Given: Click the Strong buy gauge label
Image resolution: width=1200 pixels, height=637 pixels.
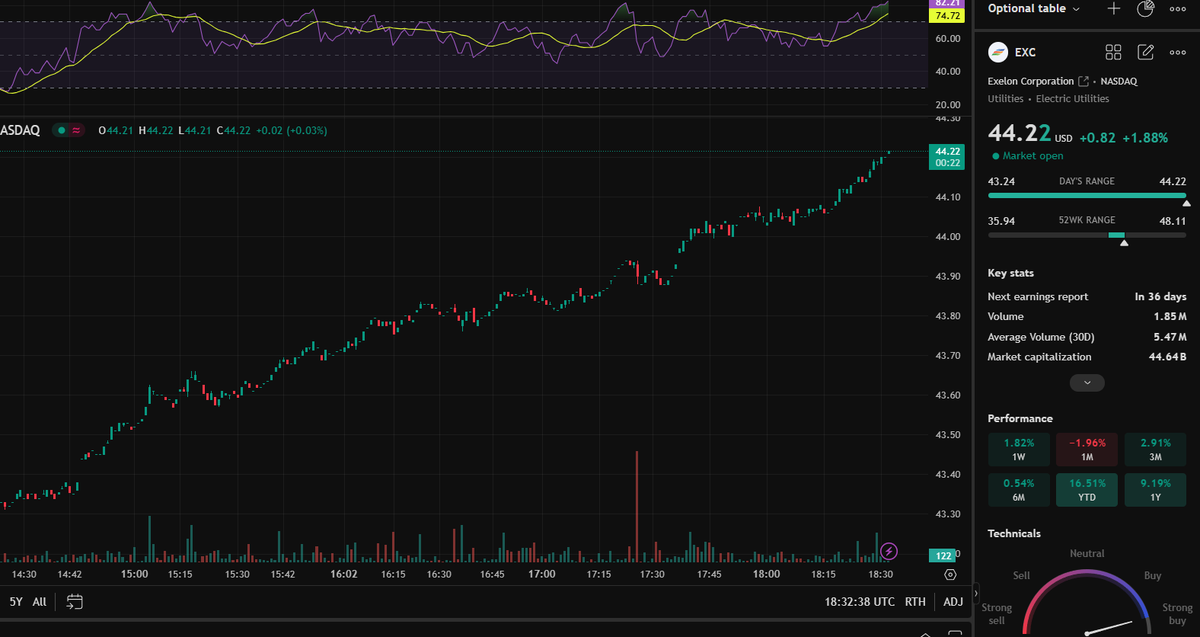Looking at the screenshot, I should pos(1177,614).
